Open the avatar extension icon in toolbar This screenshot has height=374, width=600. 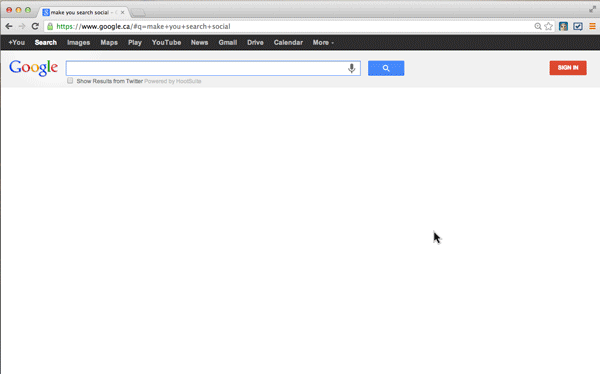coord(563,26)
